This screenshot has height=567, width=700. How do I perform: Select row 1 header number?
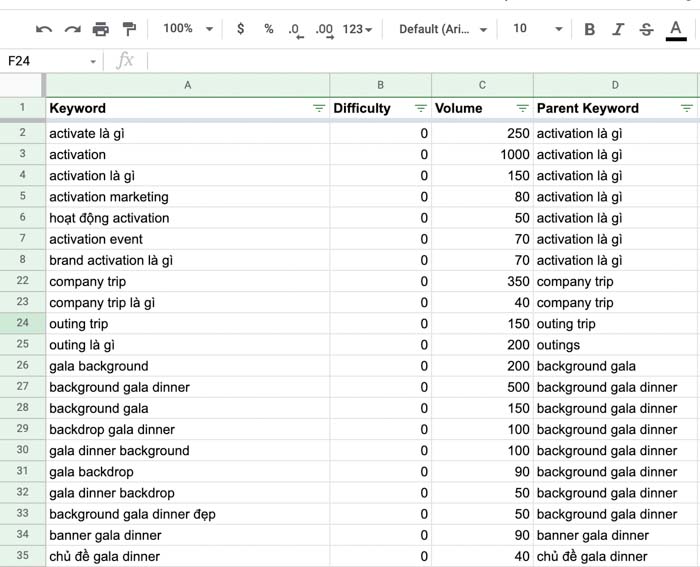tap(22, 108)
